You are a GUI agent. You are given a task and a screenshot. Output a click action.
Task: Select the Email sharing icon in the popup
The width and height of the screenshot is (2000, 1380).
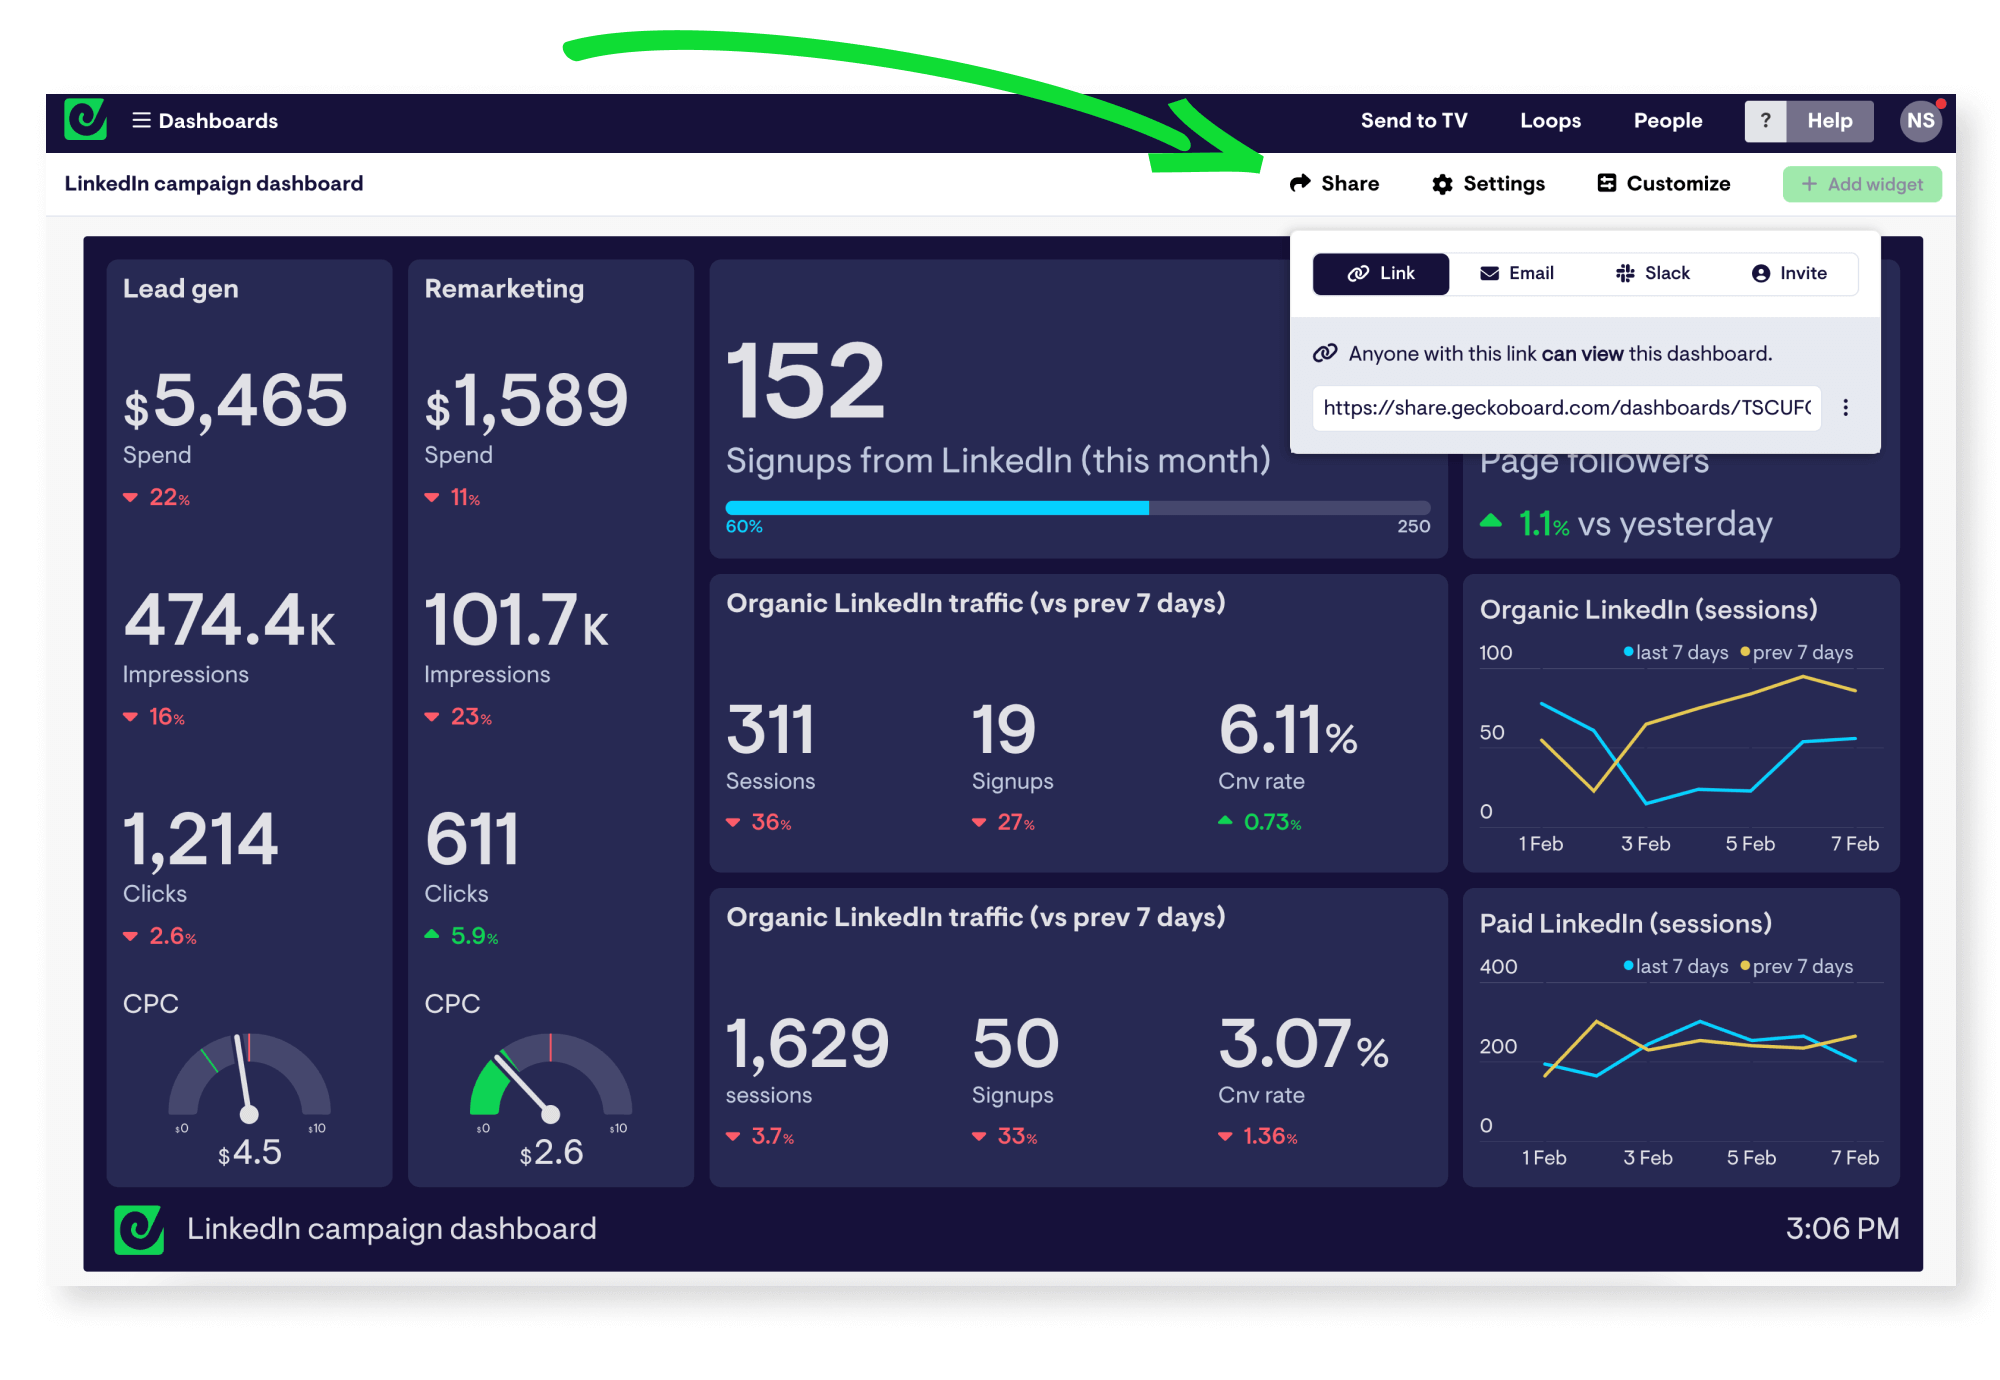tap(1489, 273)
